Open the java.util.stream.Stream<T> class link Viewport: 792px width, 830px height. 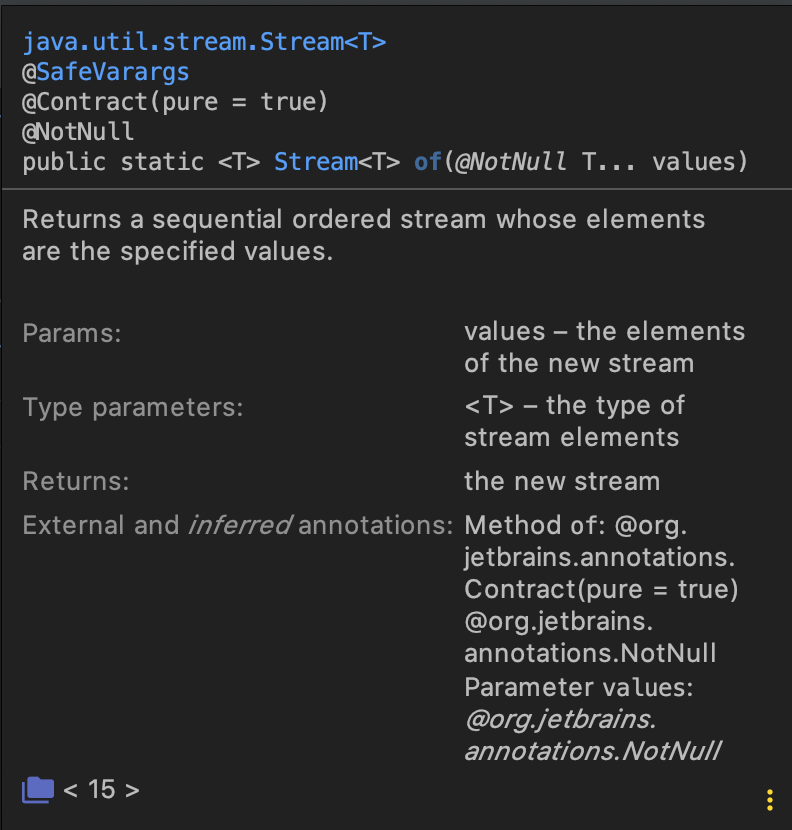pos(204,42)
